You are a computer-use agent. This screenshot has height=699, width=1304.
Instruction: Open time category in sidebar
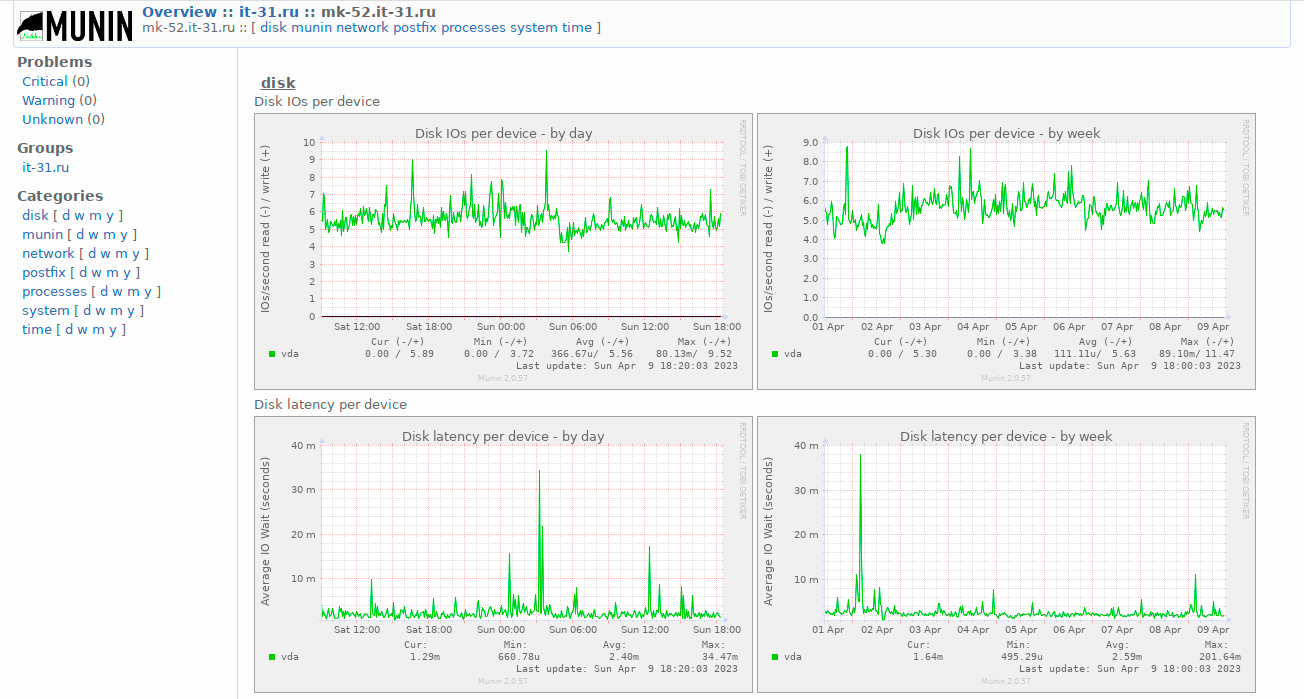(x=36, y=329)
